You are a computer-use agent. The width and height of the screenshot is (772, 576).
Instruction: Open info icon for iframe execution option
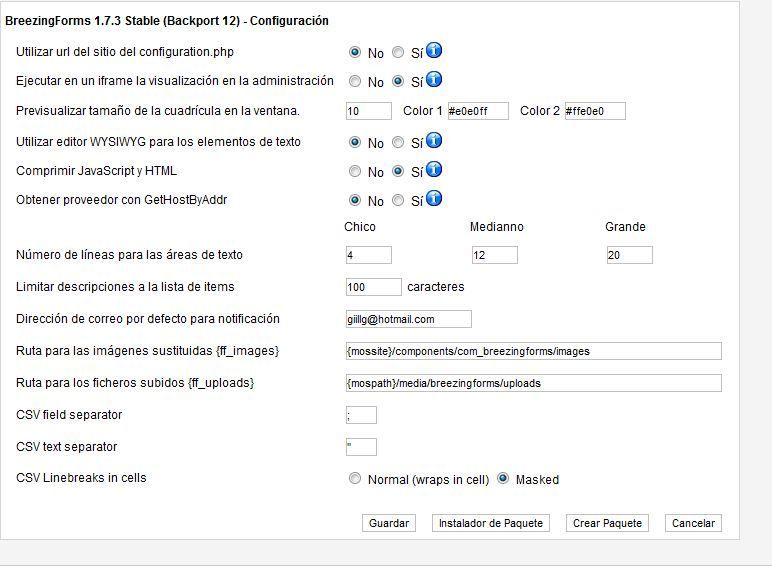tap(434, 79)
